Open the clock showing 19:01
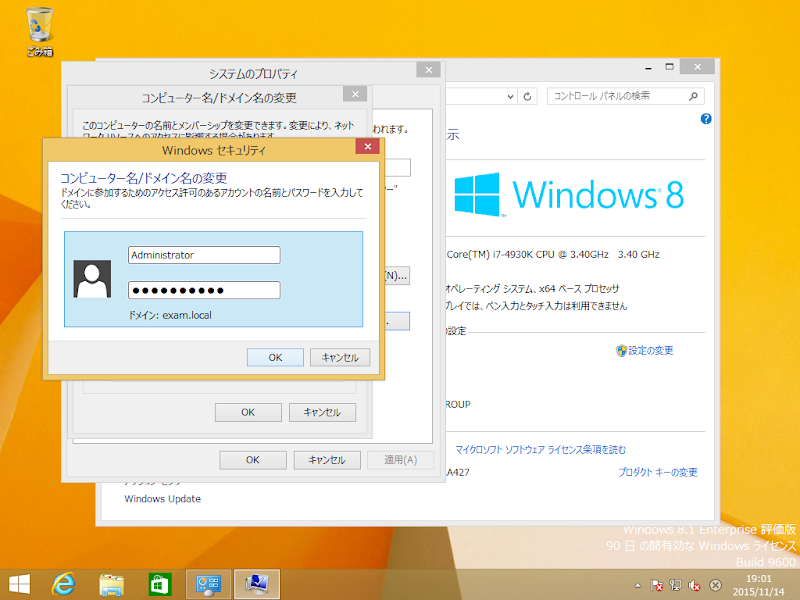Screen dimensions: 800x600 pos(759,579)
